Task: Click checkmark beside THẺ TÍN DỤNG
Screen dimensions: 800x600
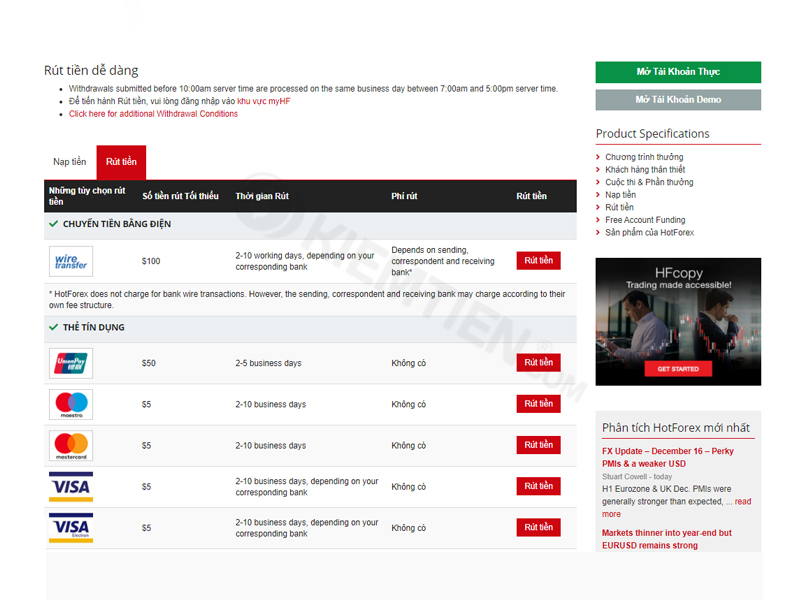Action: [53, 327]
